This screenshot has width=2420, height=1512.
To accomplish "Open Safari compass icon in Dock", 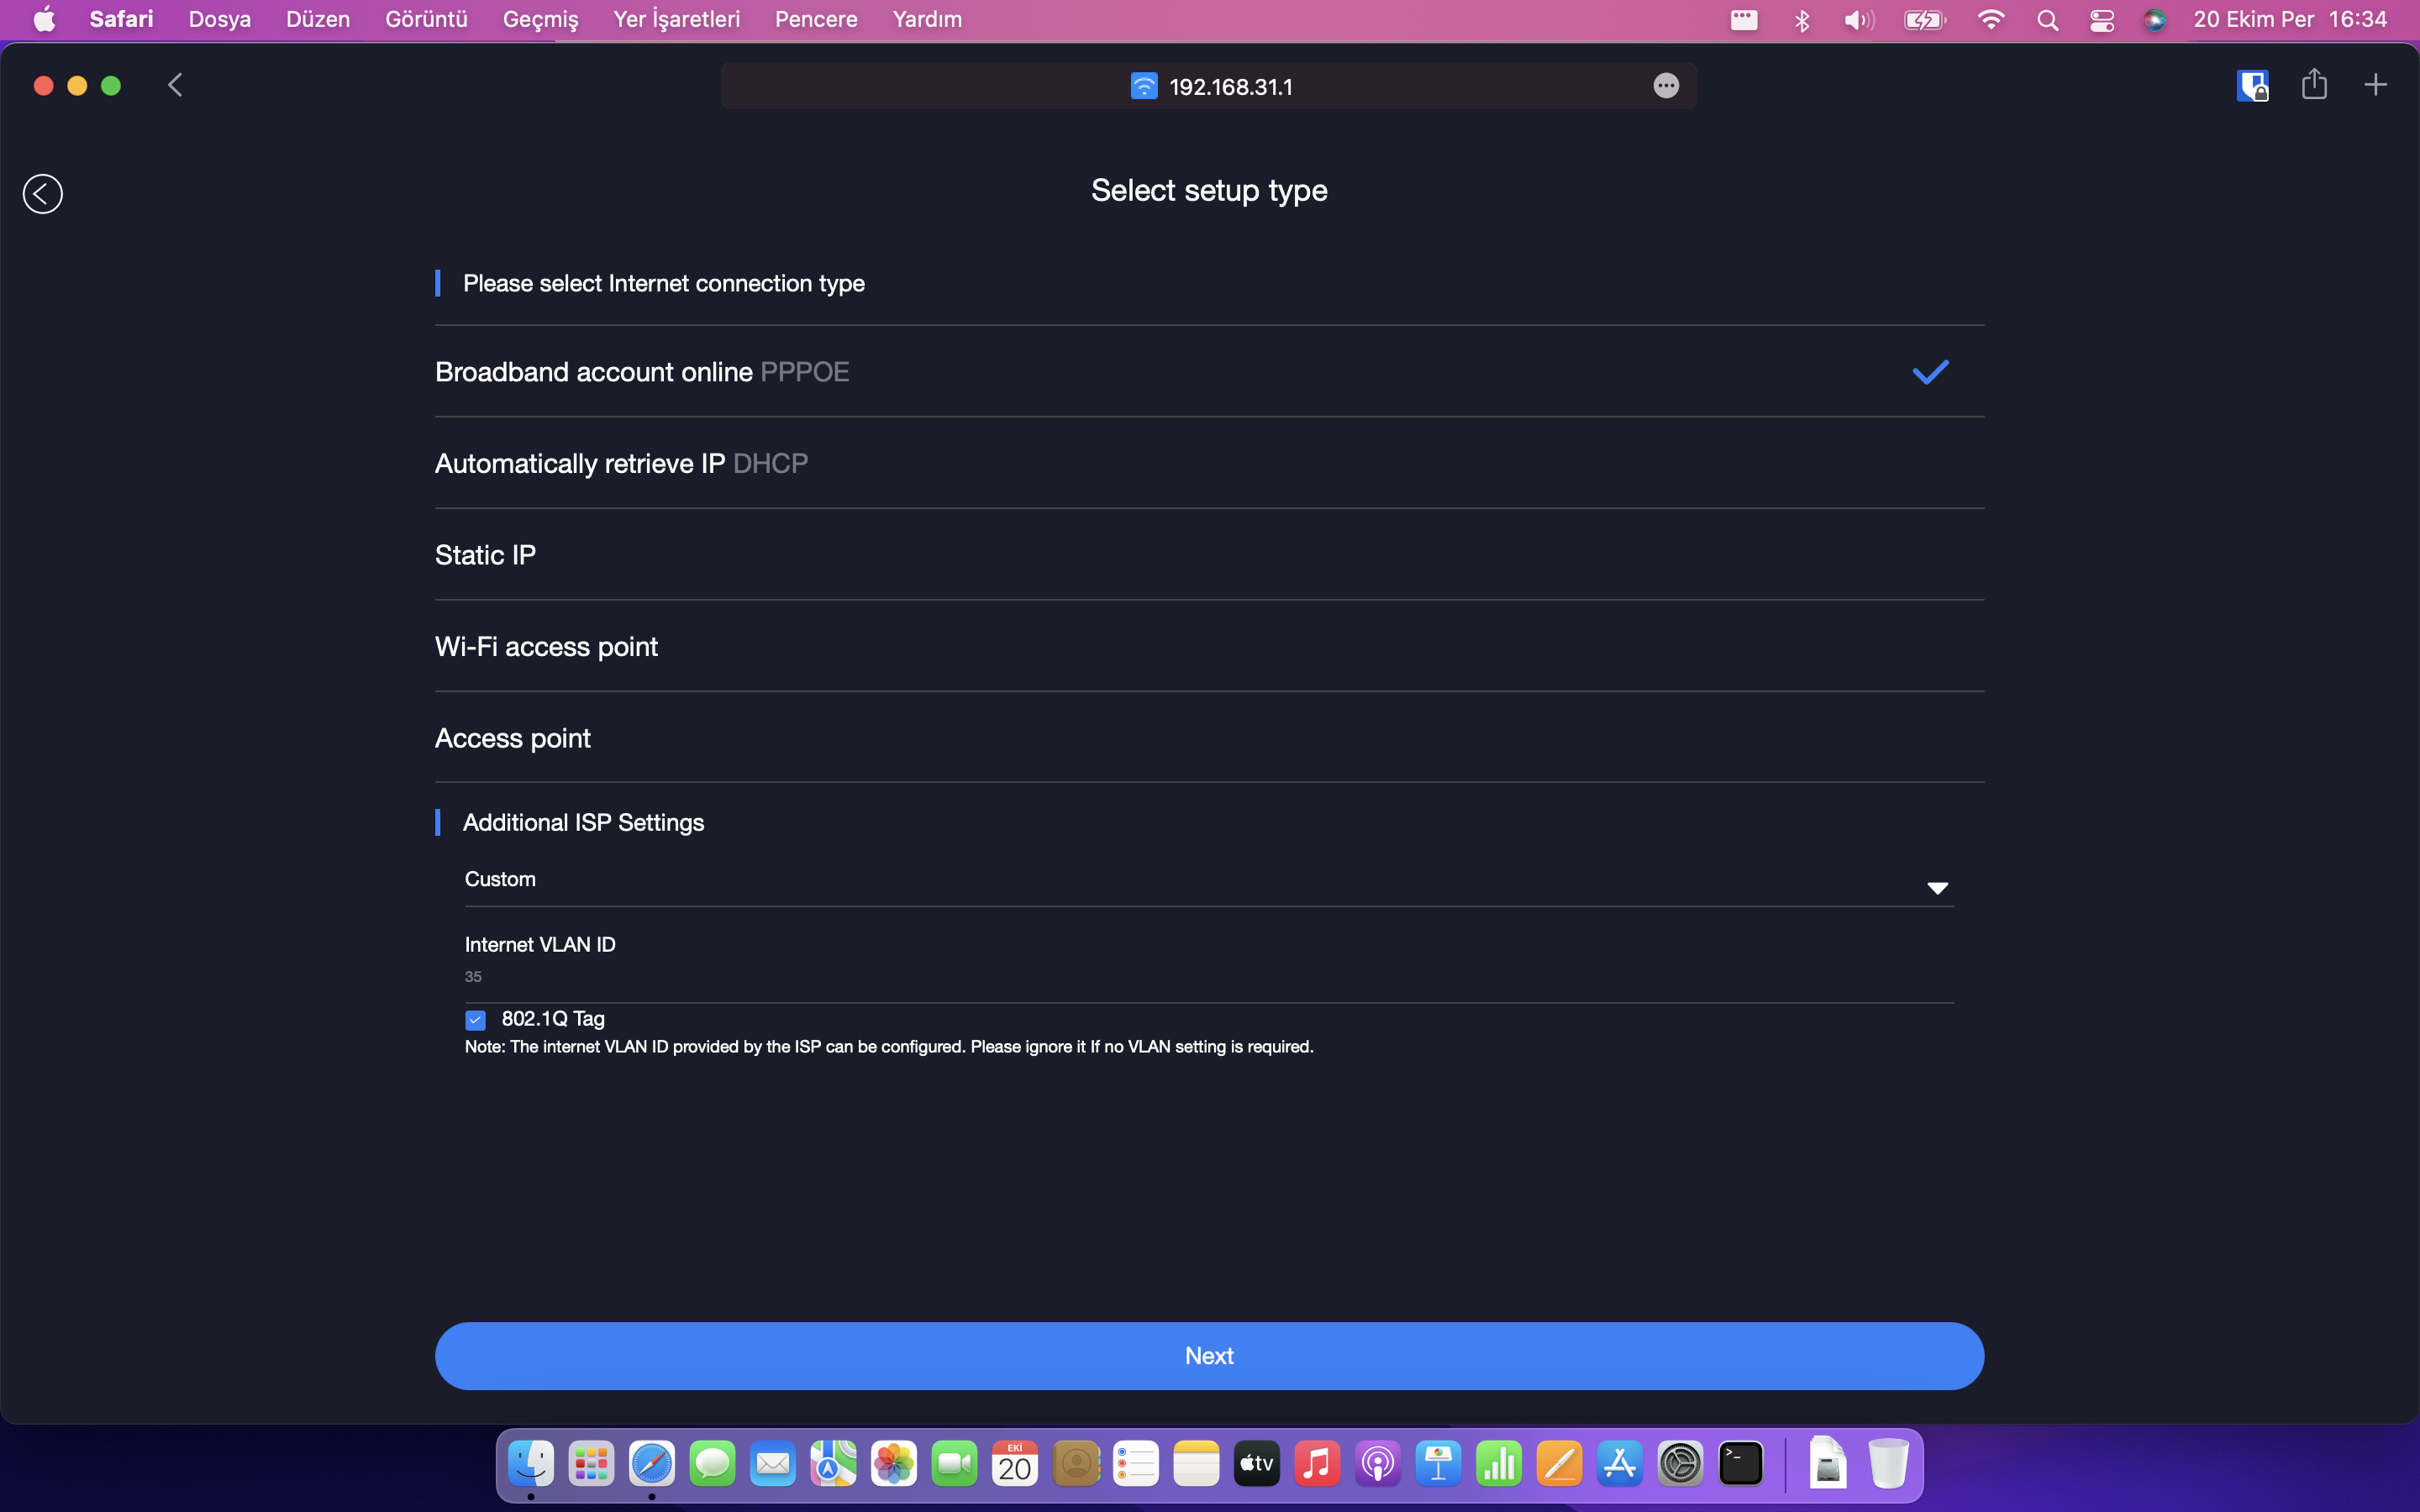I will 652,1465.
